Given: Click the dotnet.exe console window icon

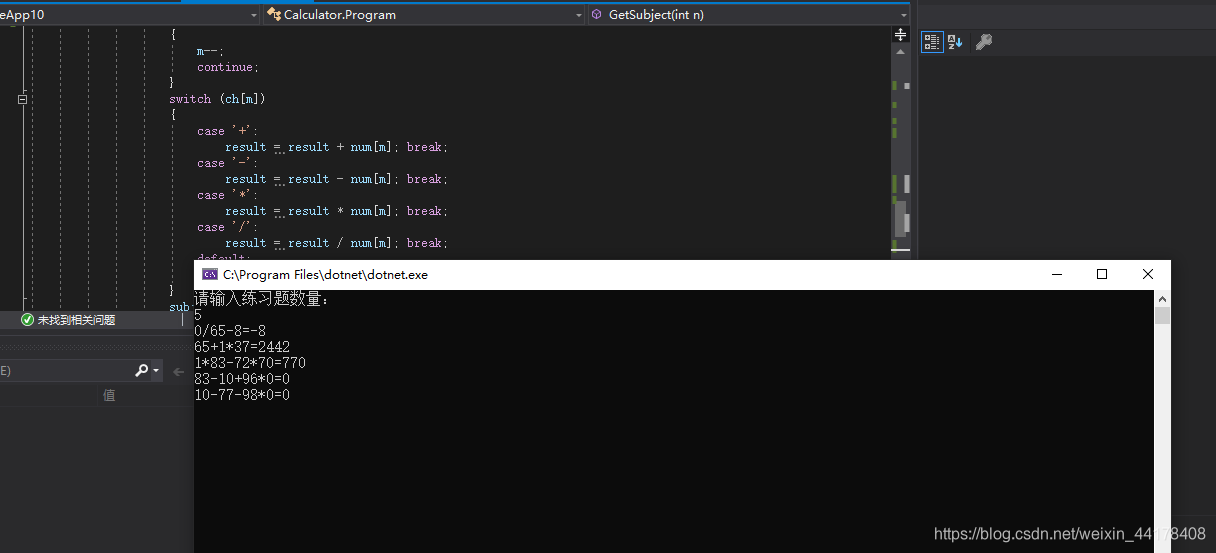Looking at the screenshot, I should (210, 274).
